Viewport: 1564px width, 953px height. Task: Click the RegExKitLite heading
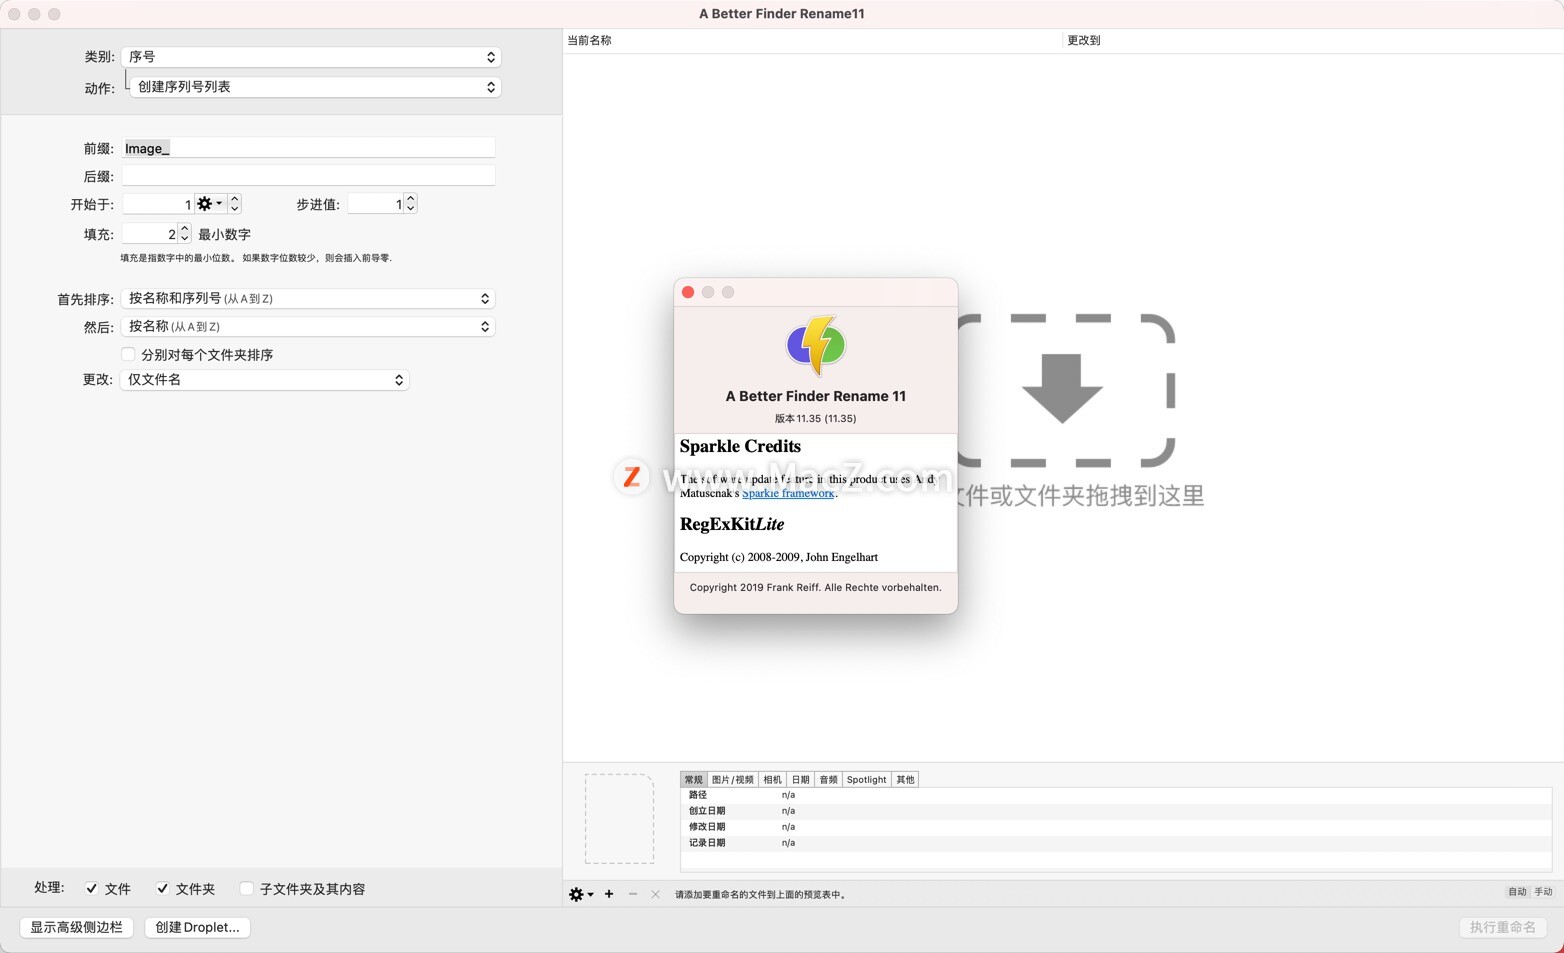pyautogui.click(x=732, y=524)
